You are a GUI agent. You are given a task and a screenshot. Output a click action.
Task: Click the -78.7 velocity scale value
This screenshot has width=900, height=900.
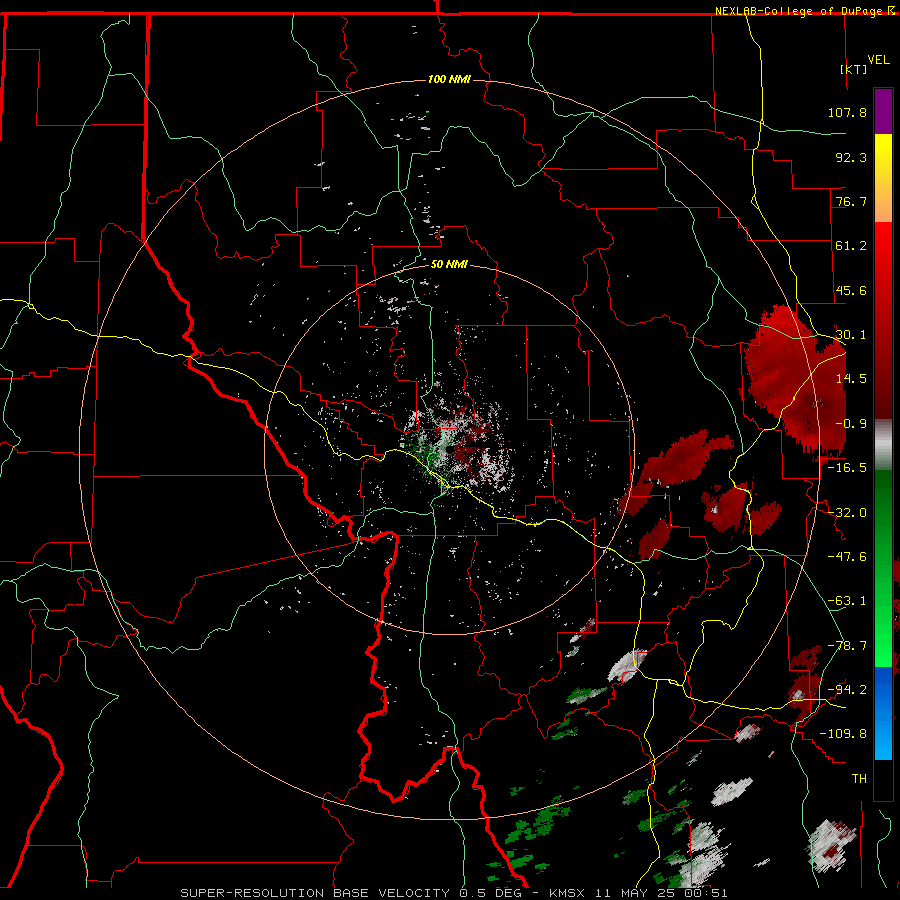pos(847,646)
